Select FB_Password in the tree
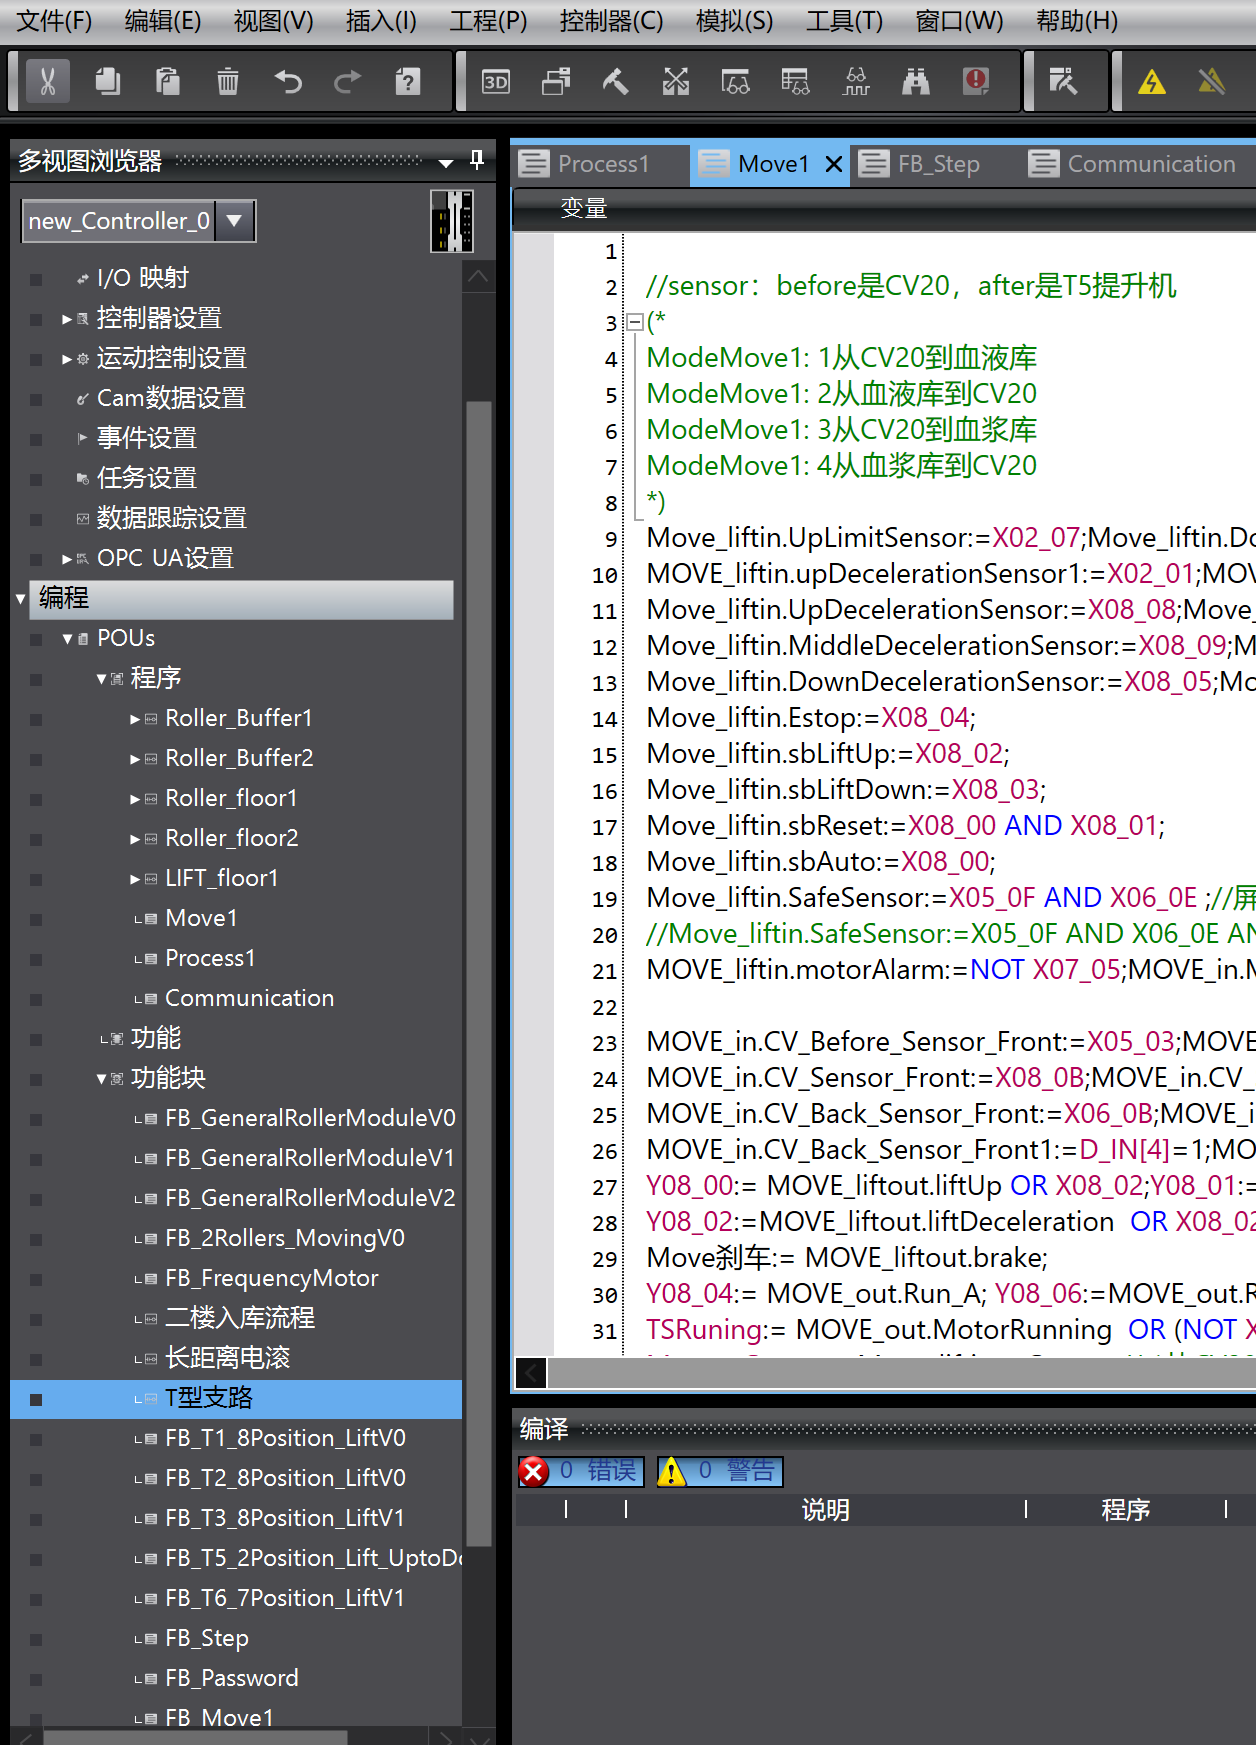Image resolution: width=1256 pixels, height=1745 pixels. click(231, 1678)
